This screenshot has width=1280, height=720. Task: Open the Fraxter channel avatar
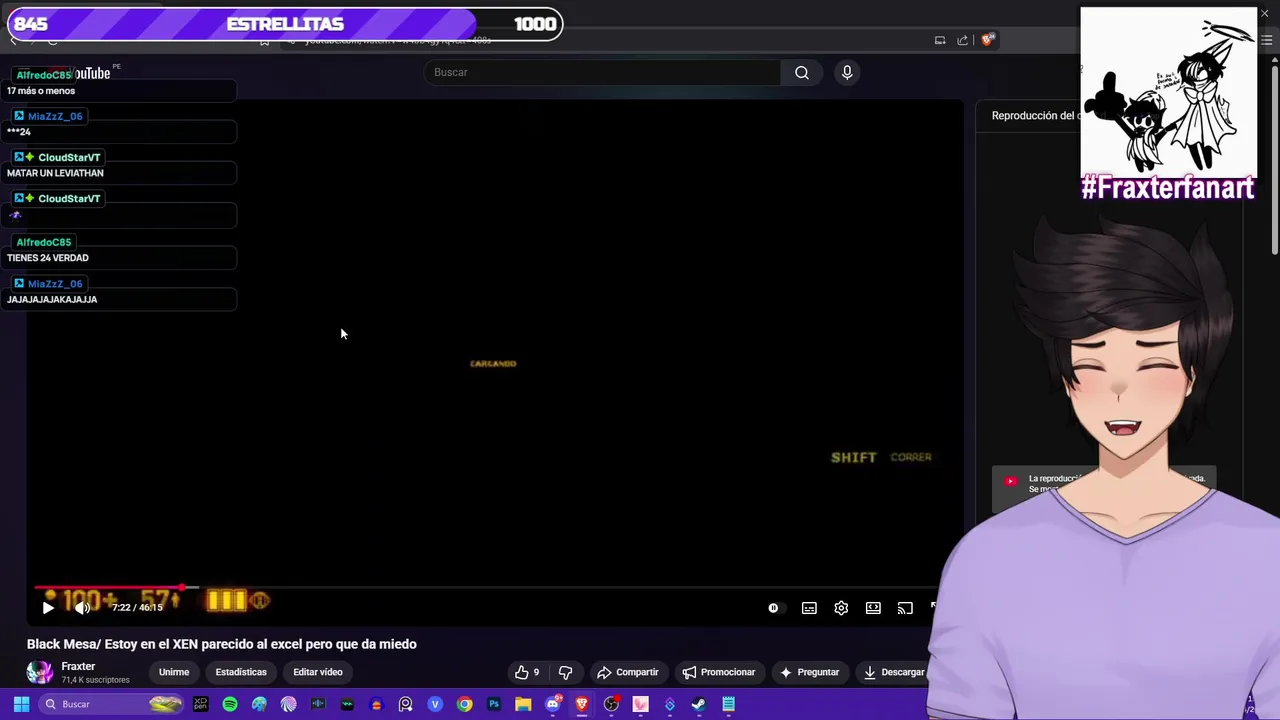40,672
